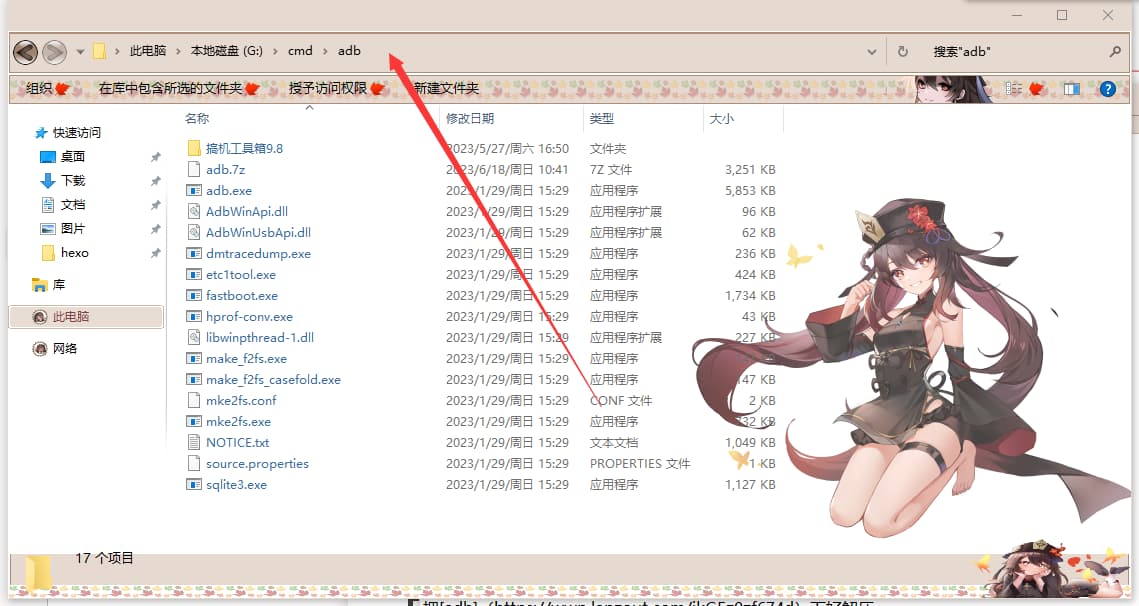
Task: Navigate to 本地磁盘 (G:) in the breadcrumb
Action: click(x=227, y=51)
